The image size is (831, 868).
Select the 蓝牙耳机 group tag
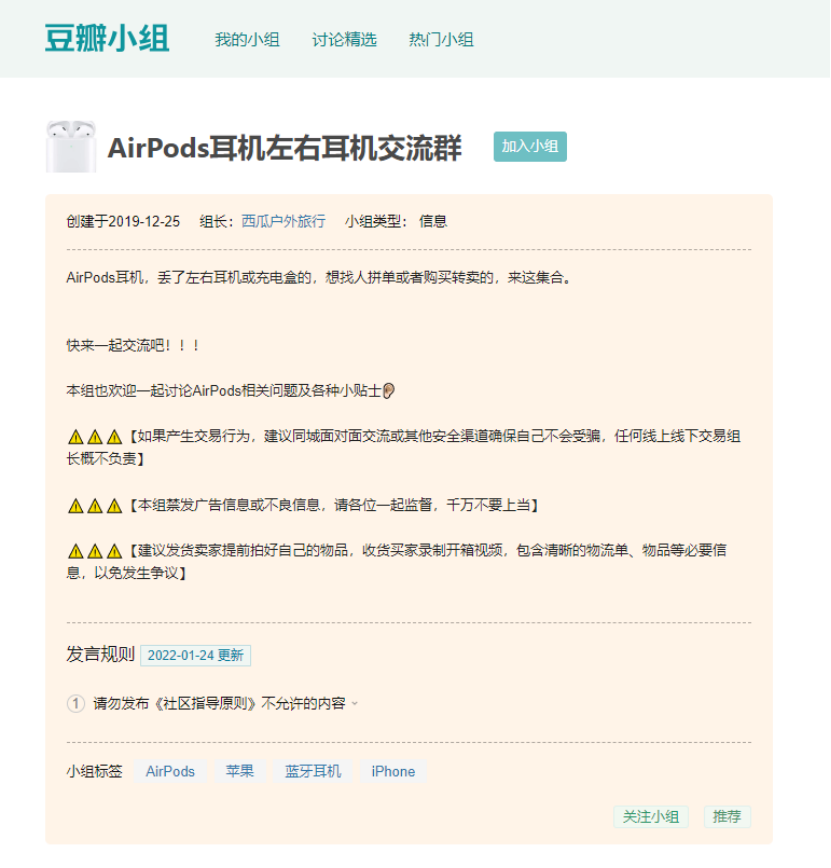pos(313,771)
